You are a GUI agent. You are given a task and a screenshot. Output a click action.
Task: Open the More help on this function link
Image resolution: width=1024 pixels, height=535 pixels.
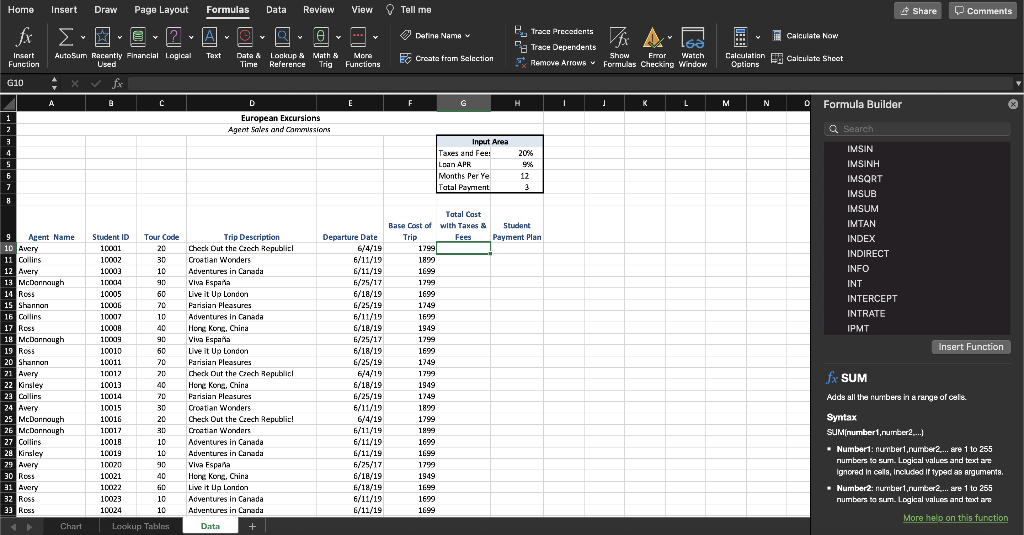click(x=955, y=518)
